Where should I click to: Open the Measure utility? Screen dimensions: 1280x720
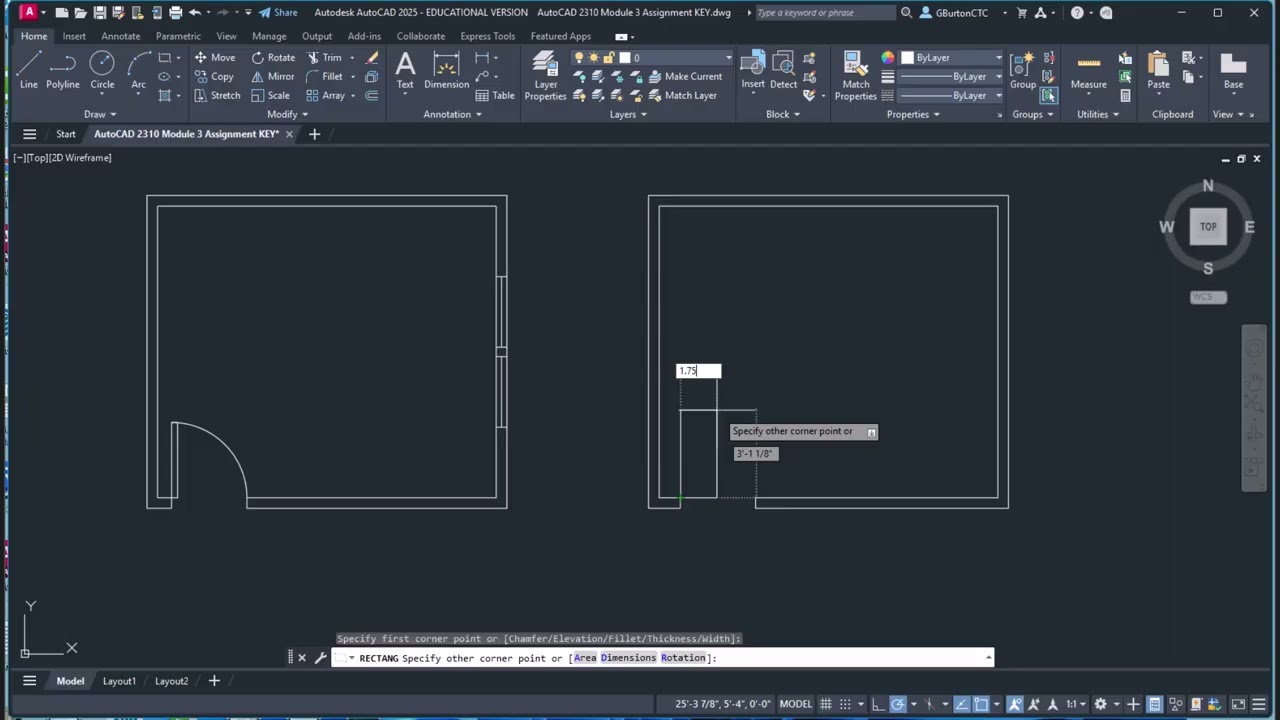coord(1089,70)
